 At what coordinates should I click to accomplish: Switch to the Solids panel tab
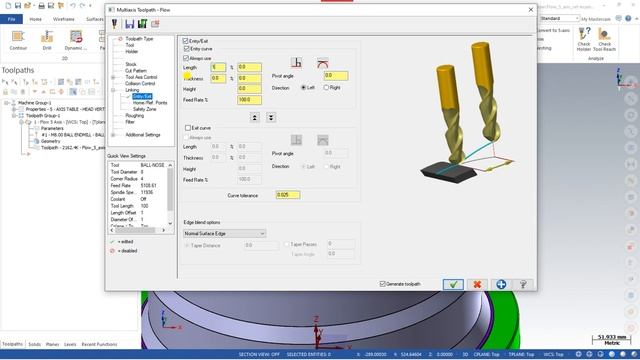pos(34,344)
